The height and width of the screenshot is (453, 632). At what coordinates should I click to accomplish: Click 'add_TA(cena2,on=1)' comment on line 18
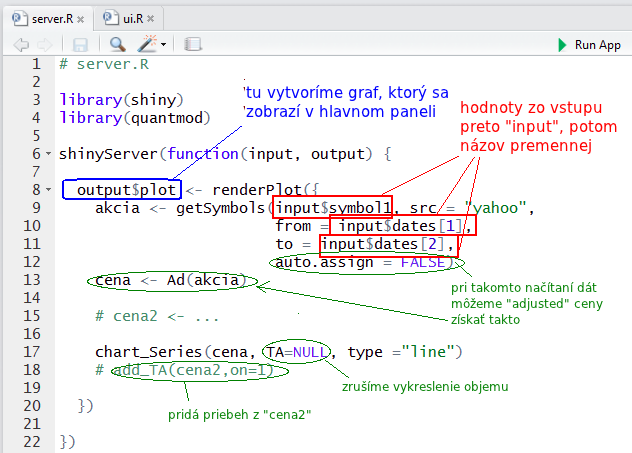195,370
